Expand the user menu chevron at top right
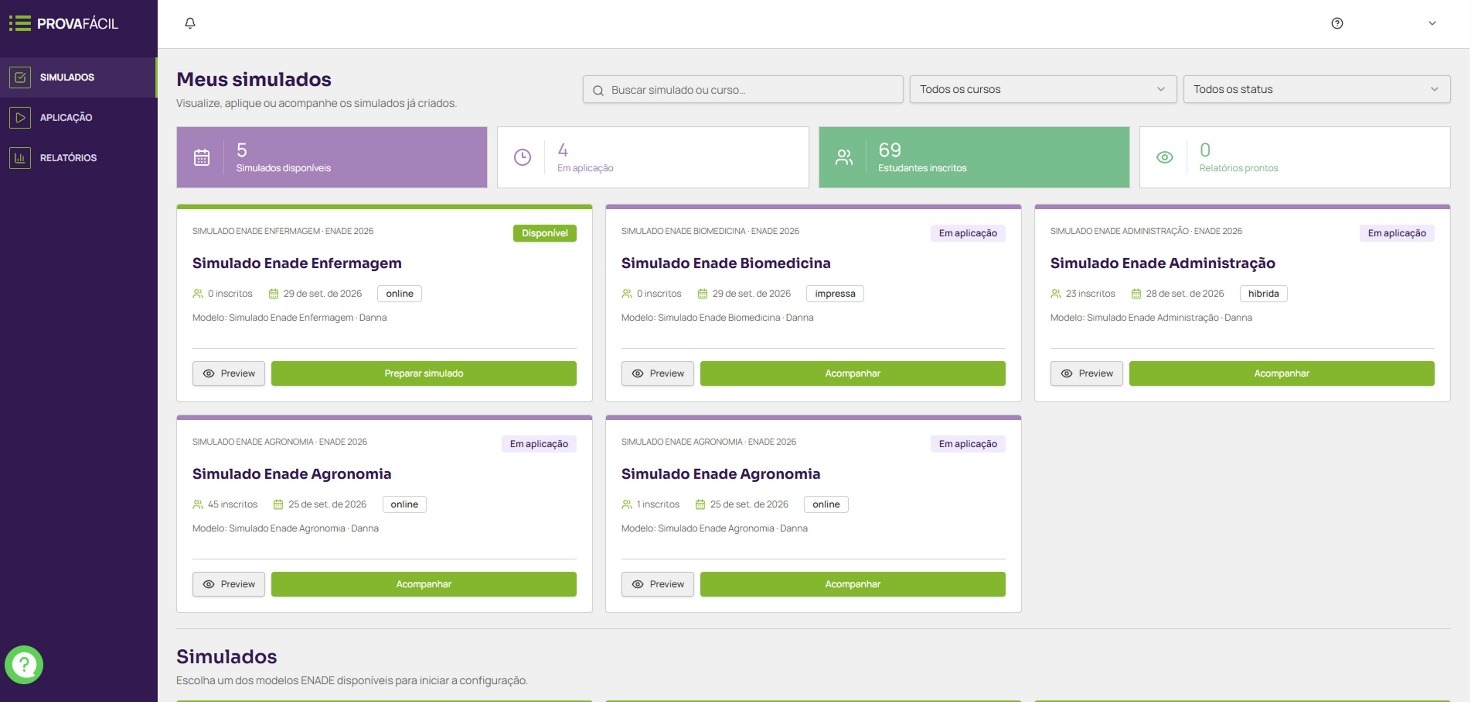 coord(1431,23)
